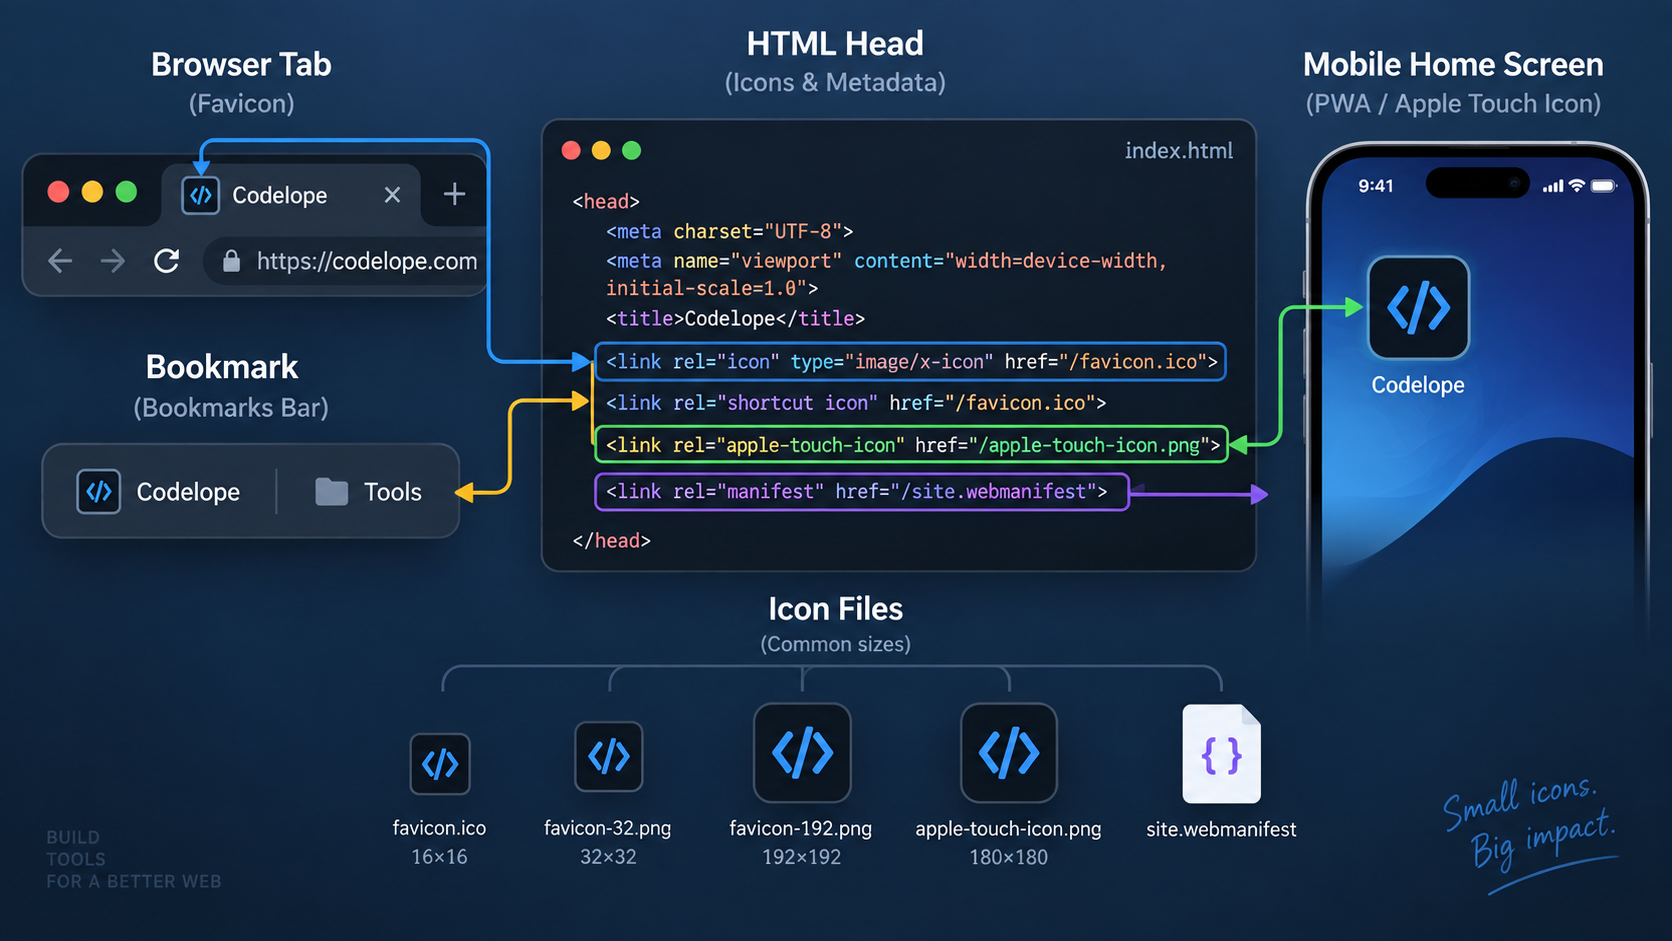
Task: Click the Tools folder icon
Action: (x=331, y=491)
